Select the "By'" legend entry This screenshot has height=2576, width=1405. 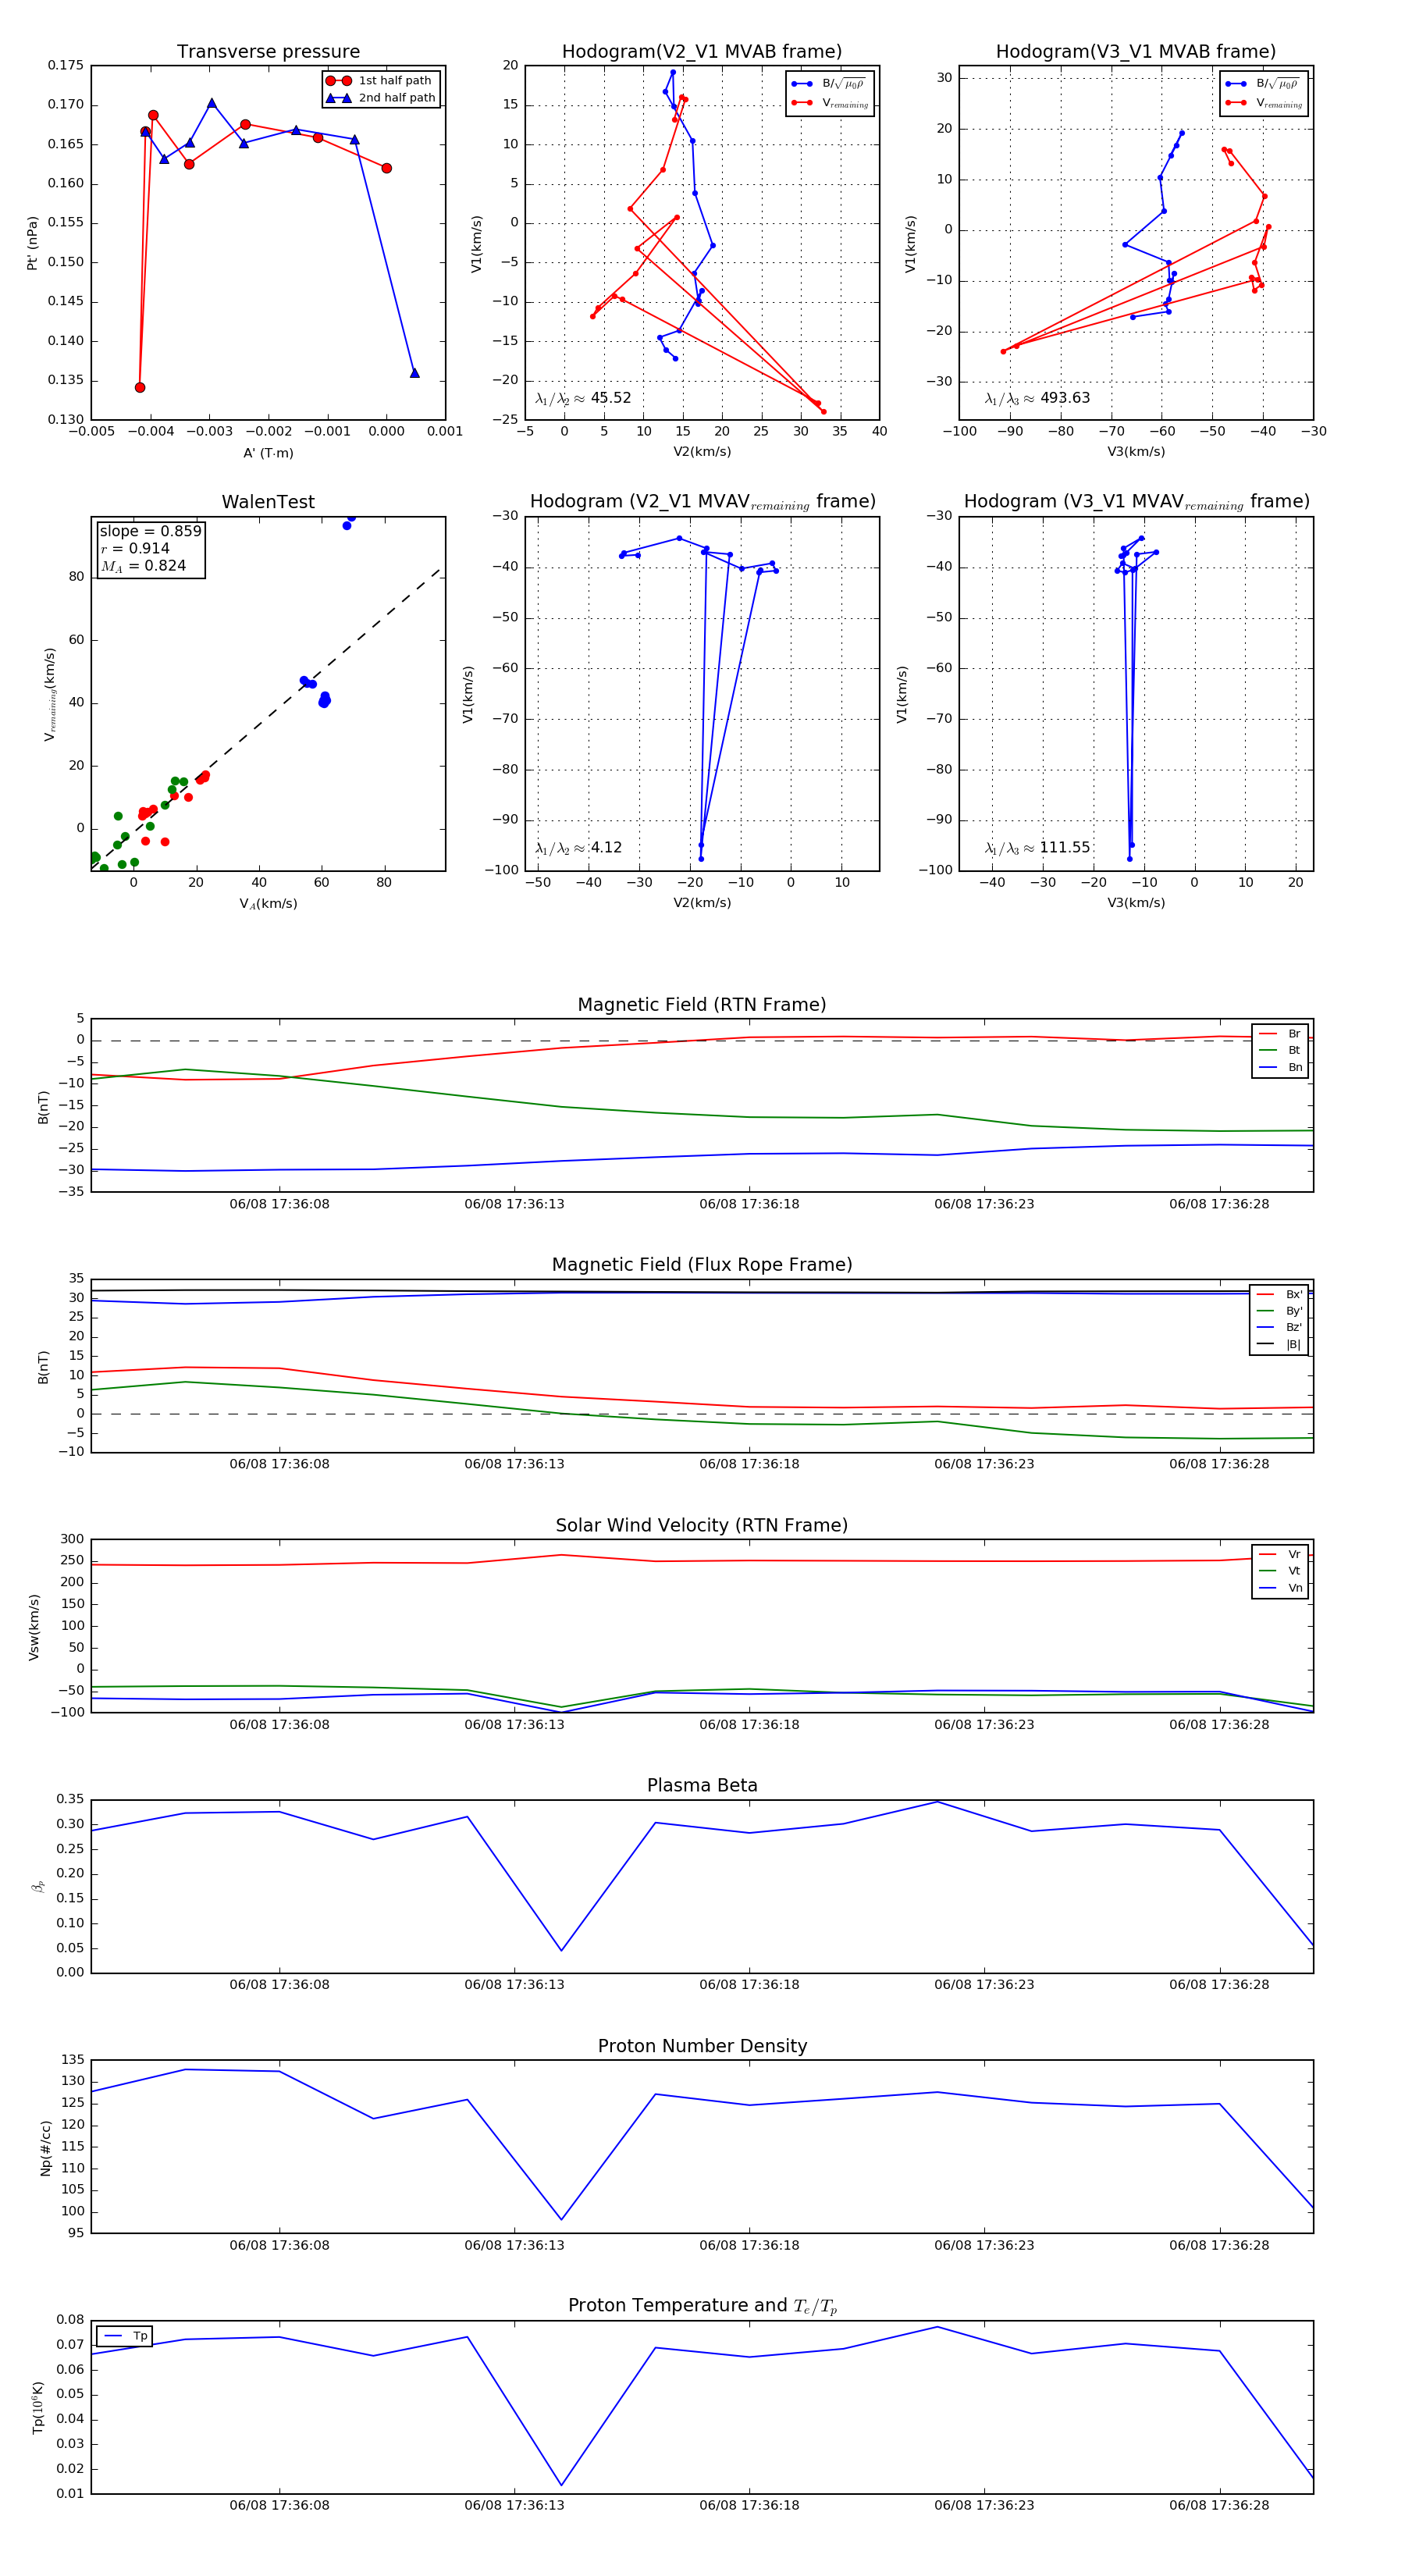1279,1311
